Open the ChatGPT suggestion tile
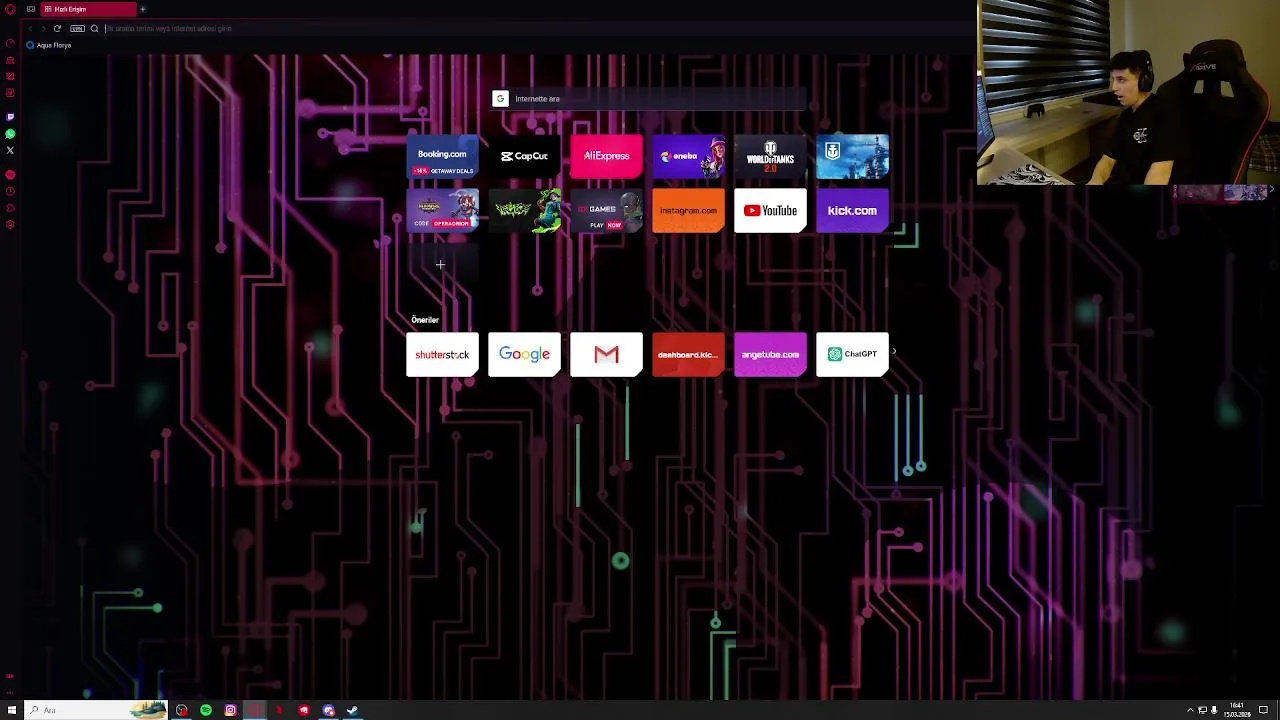1280x720 pixels. click(x=852, y=354)
